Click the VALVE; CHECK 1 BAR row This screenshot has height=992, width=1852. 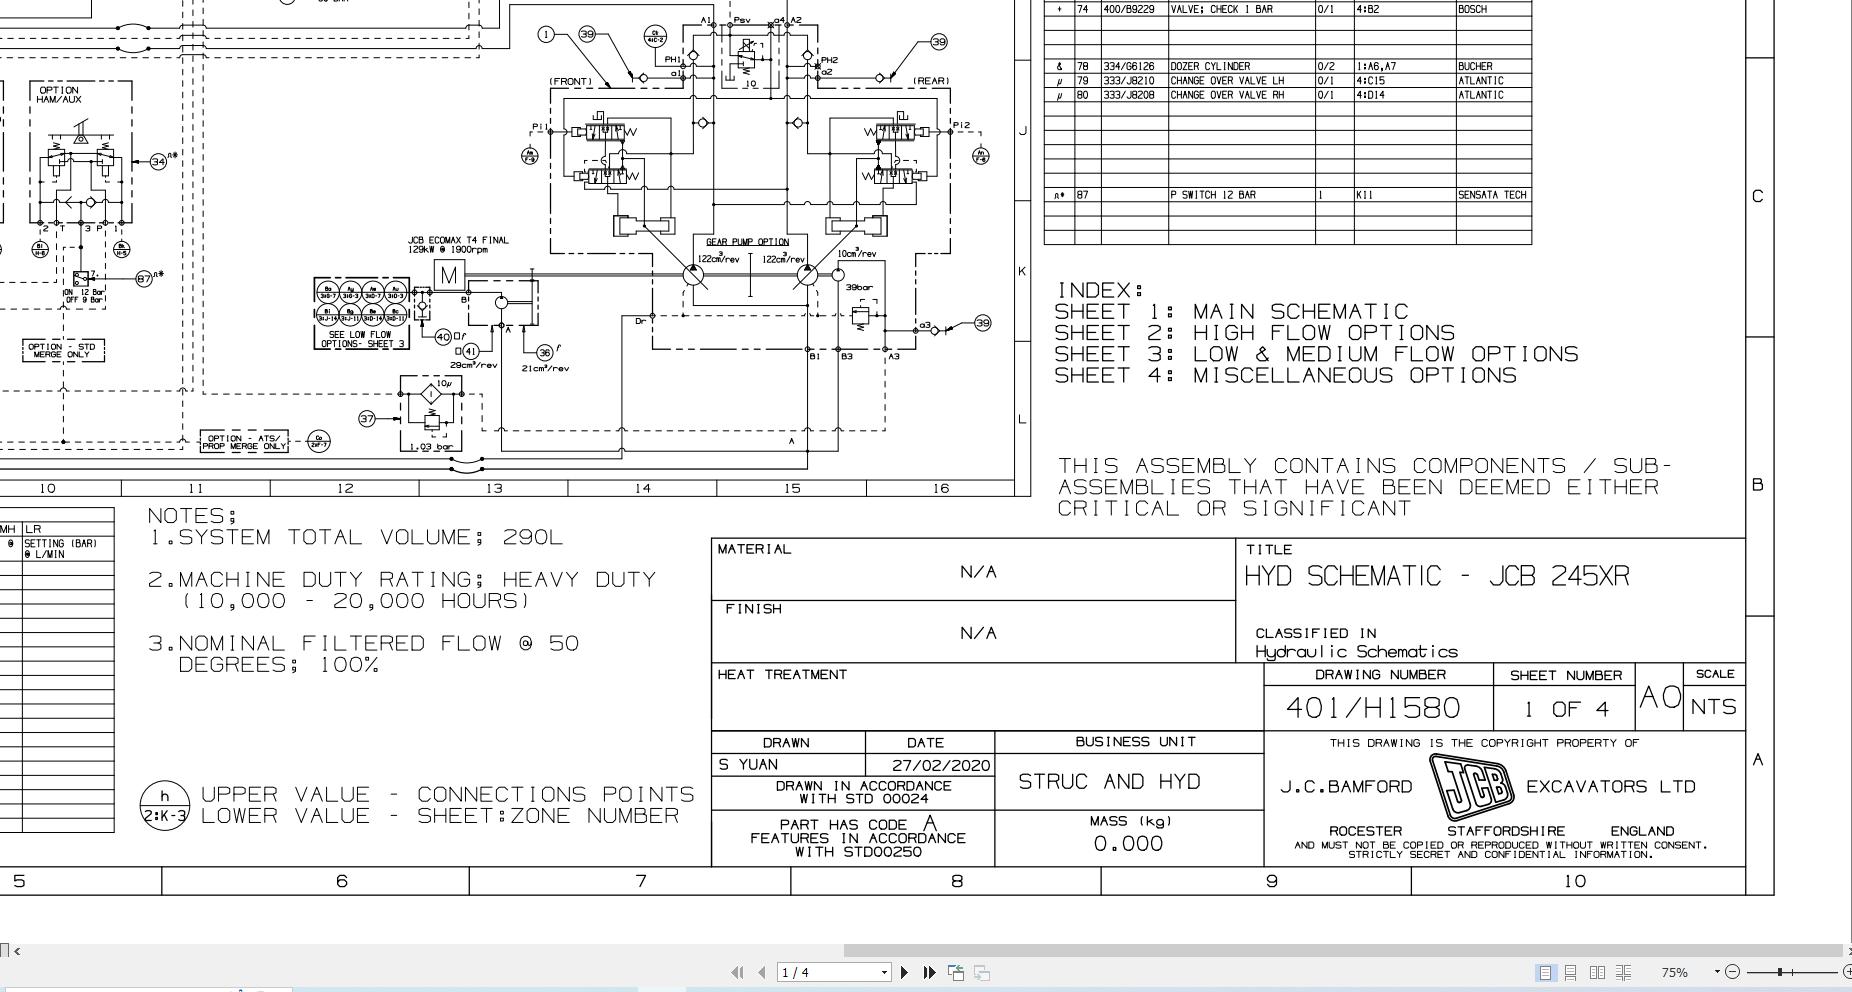pos(1288,9)
